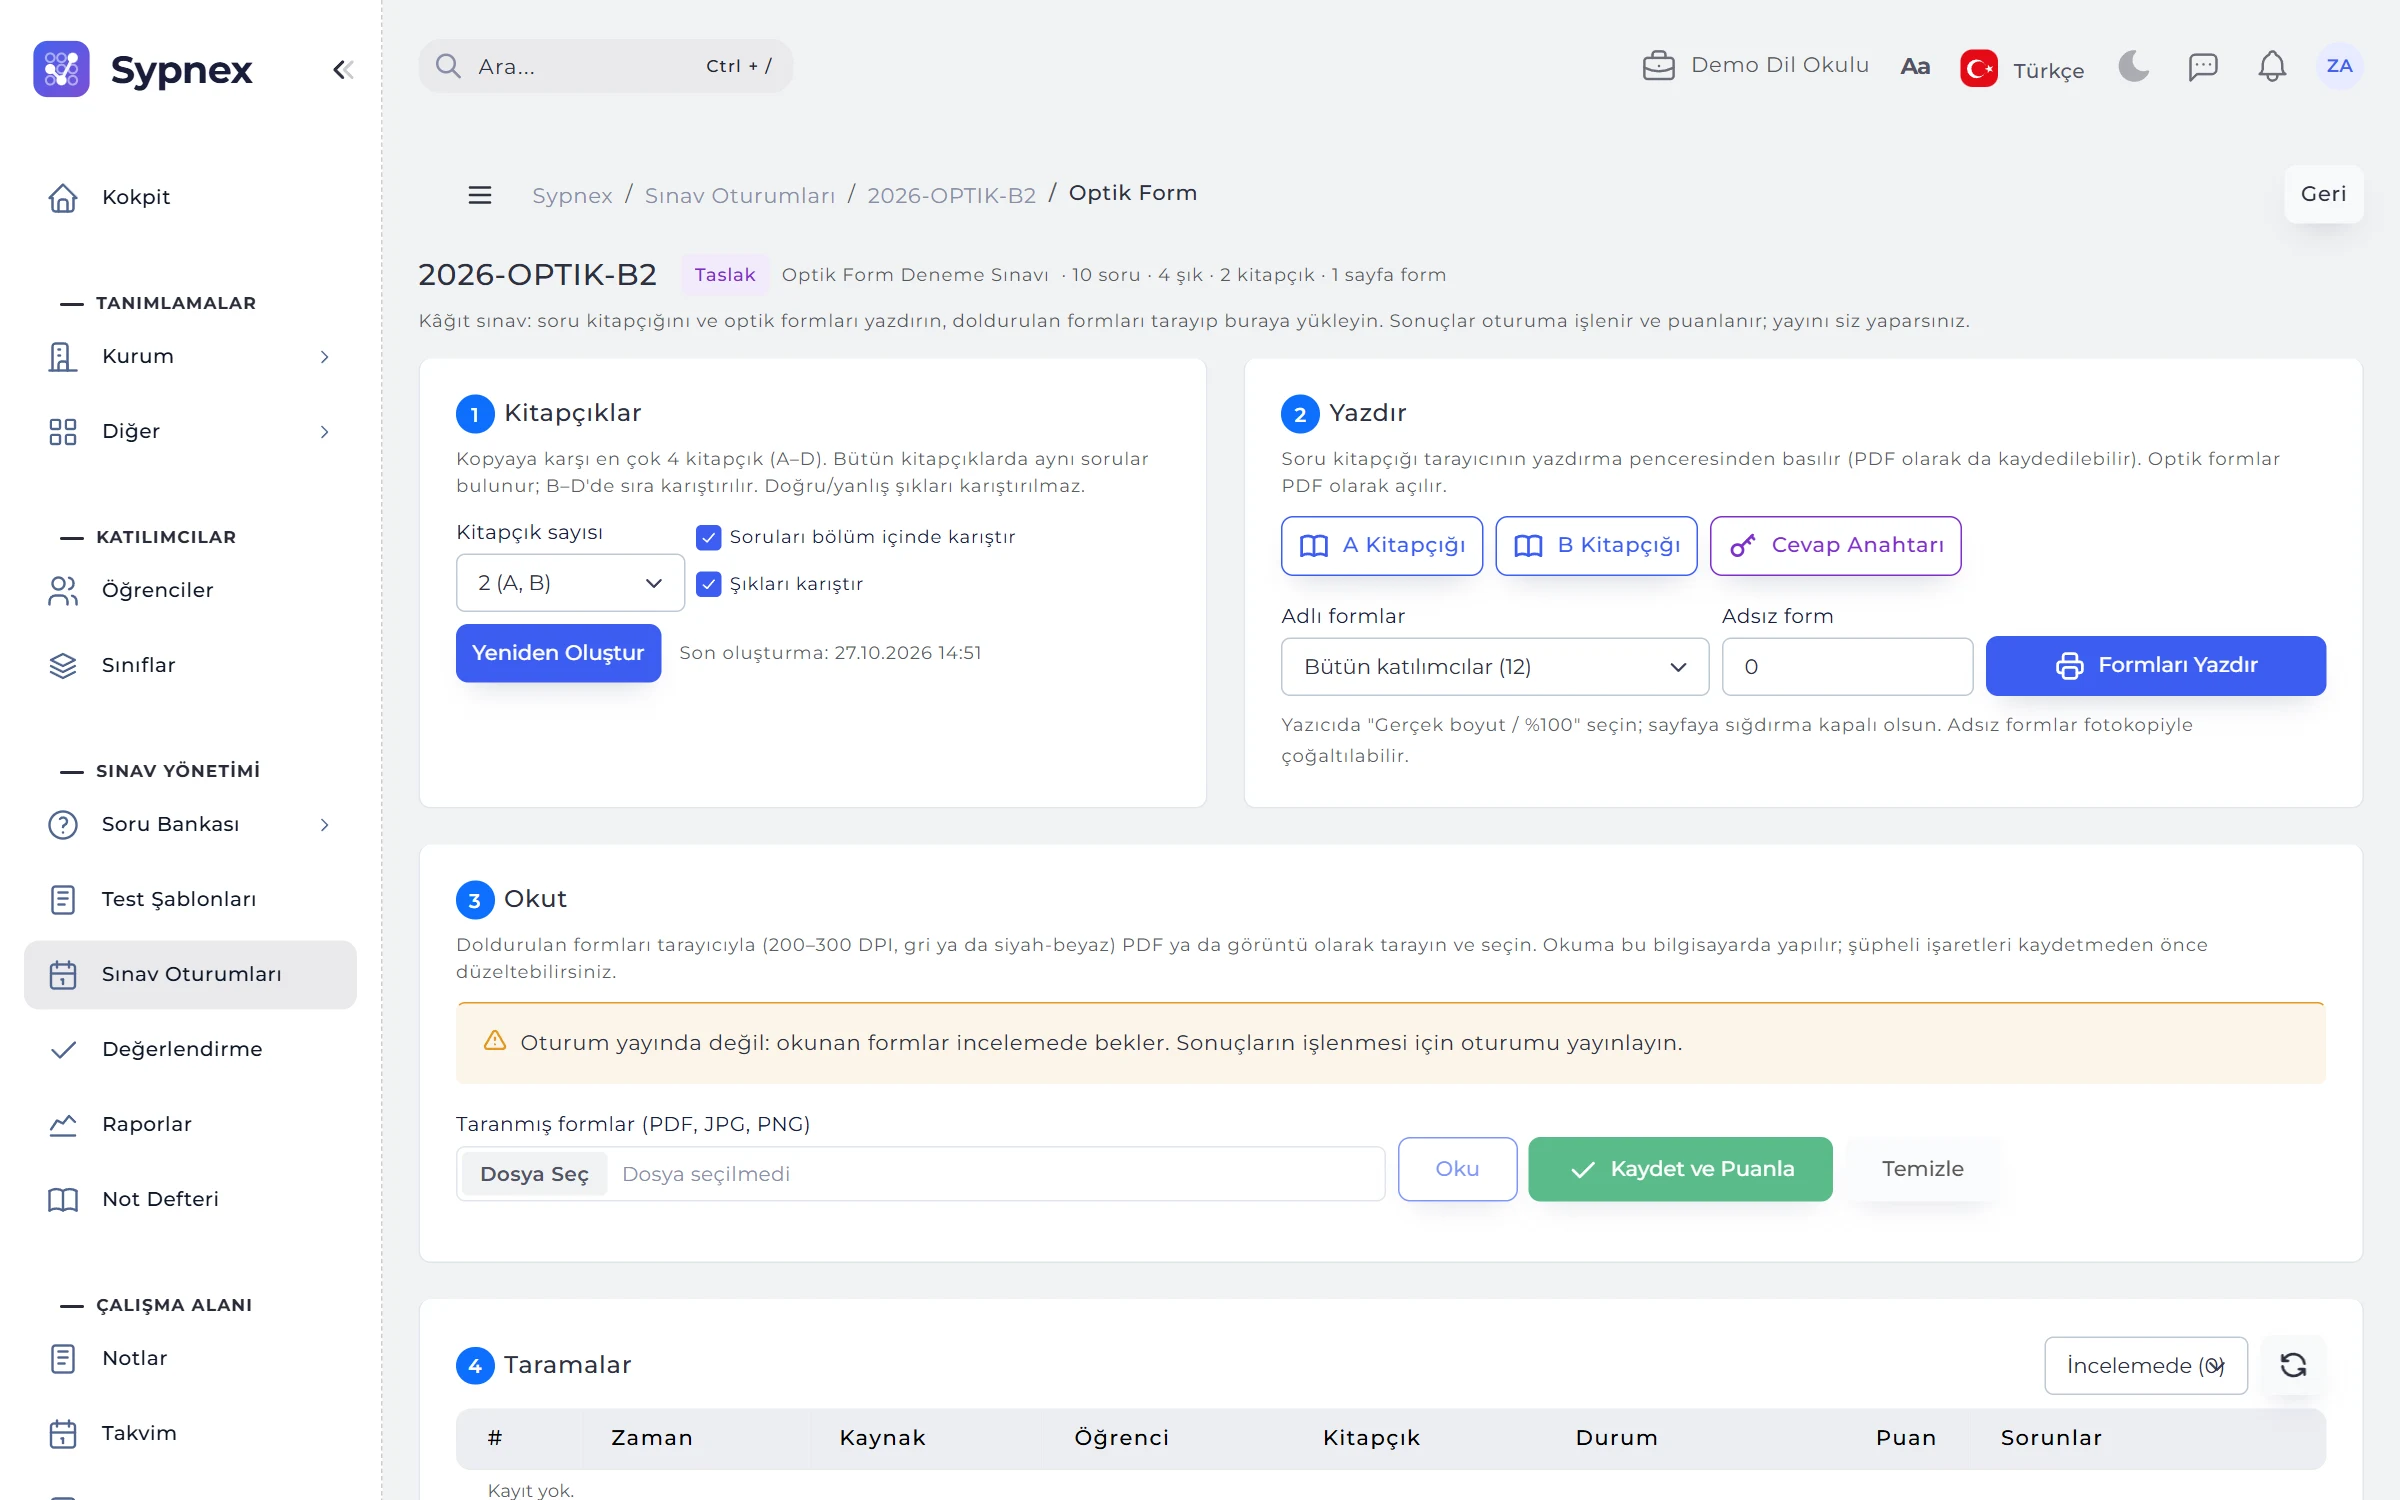Open Raporlar in sidebar
This screenshot has height=1500, width=2400.
coord(190,1124)
